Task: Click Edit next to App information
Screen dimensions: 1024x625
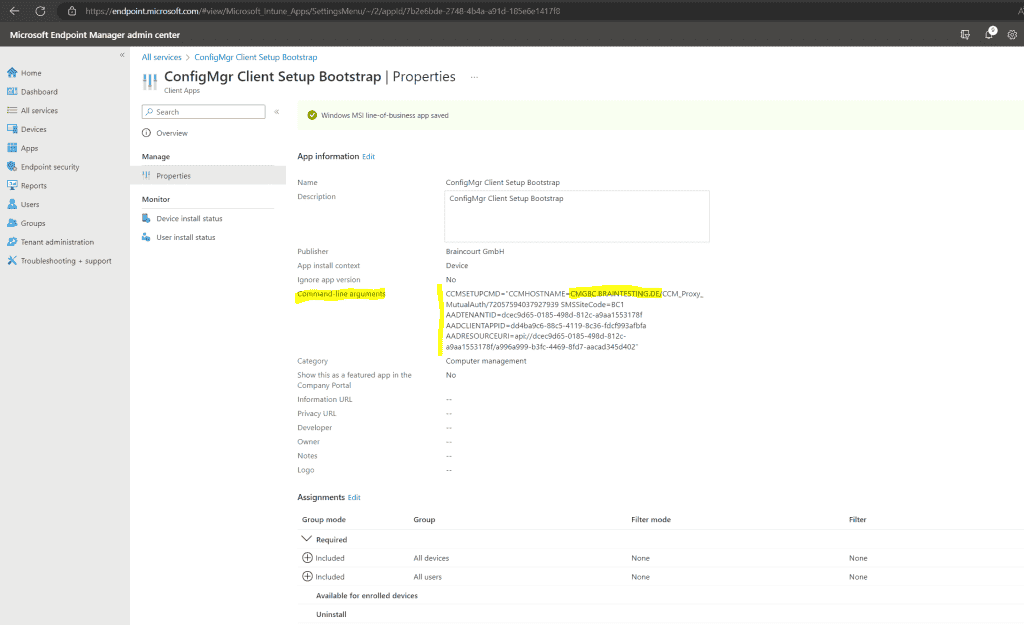Action: pos(369,156)
